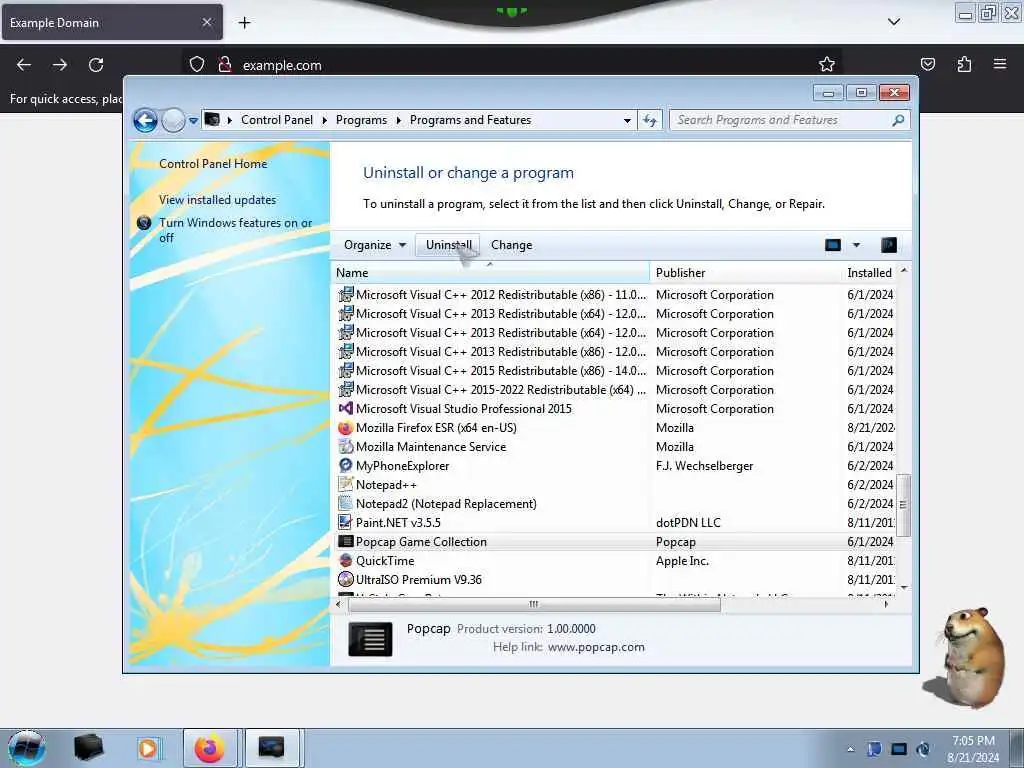Screen dimensions: 1024x768
Task: Sort by the Installed On column header
Action: (869, 273)
